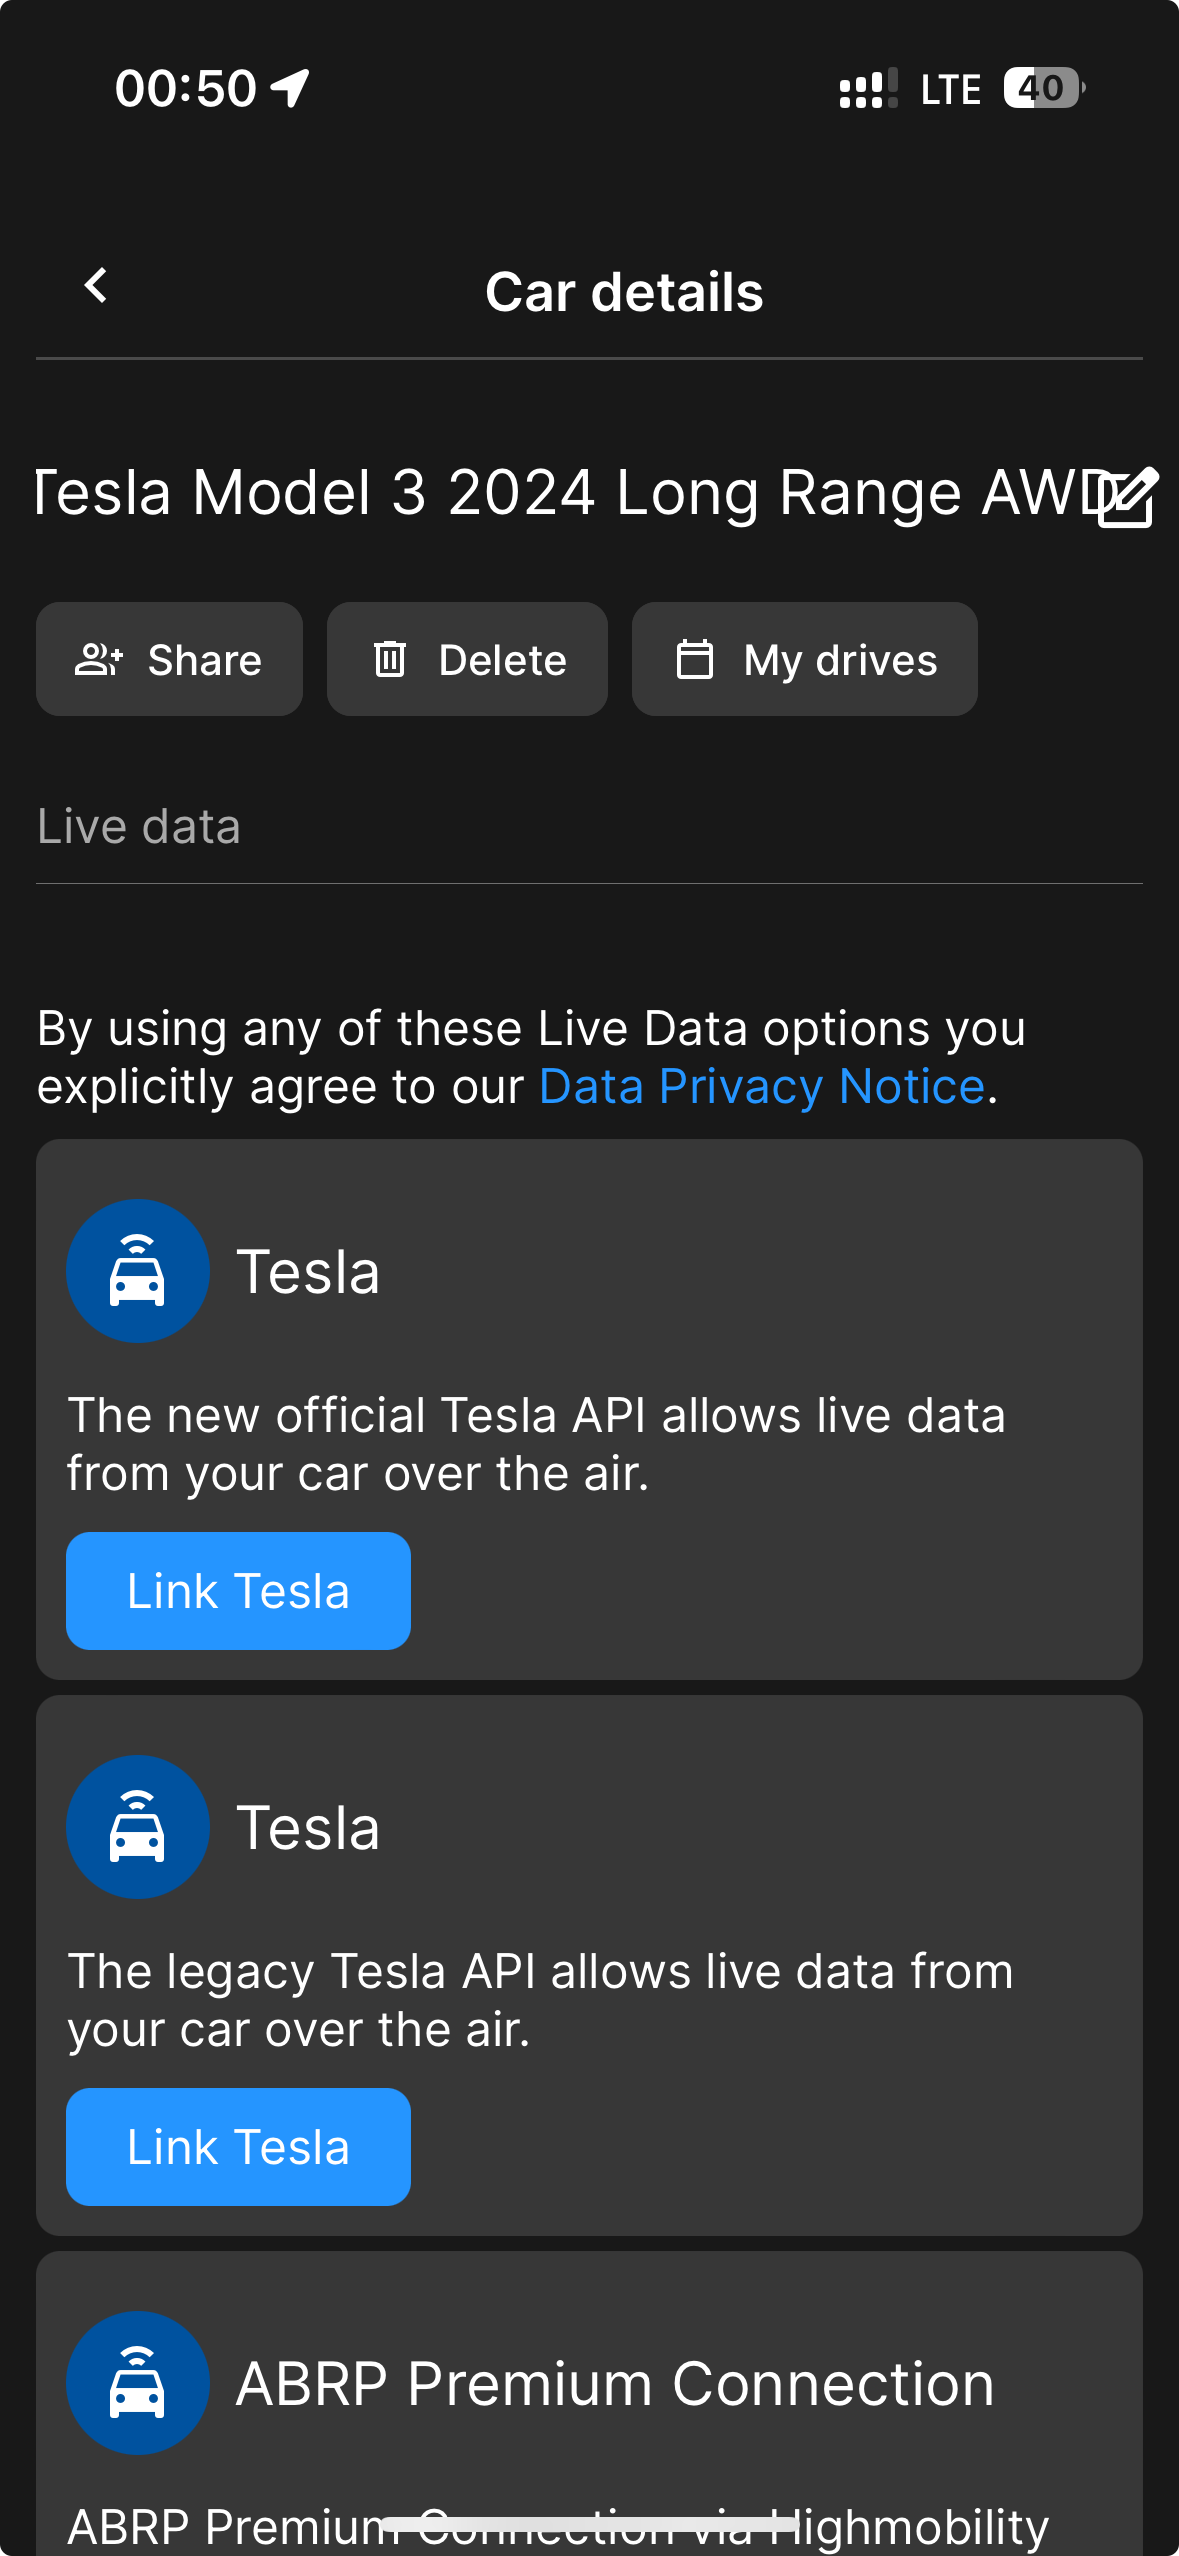Tap the Car details page title

(624, 292)
